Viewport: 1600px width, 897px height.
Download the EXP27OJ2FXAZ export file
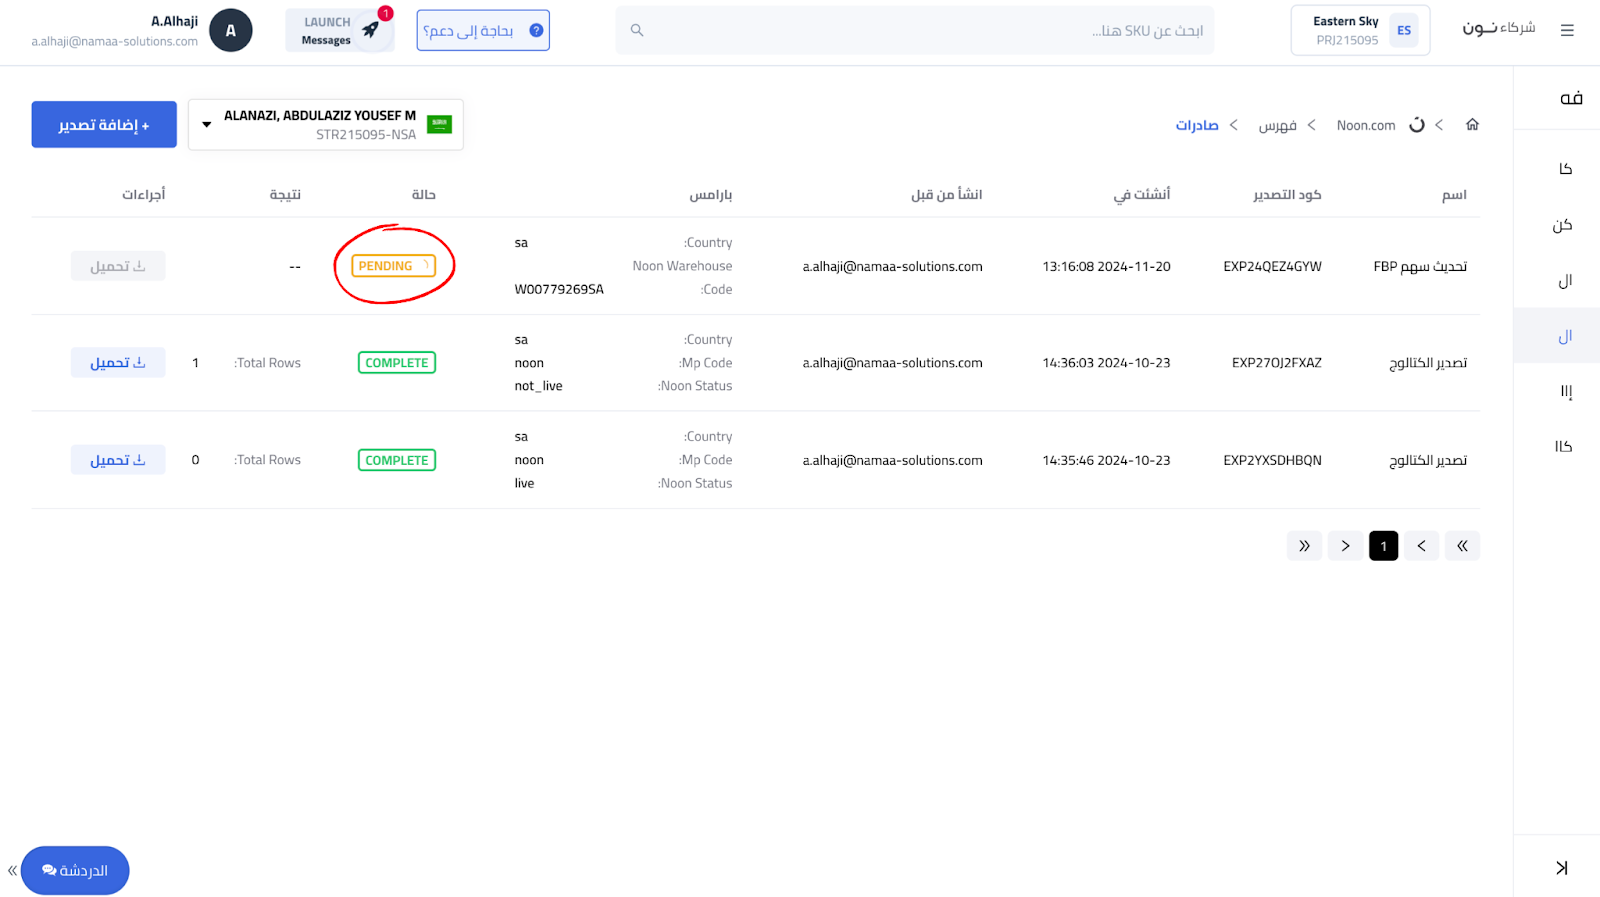click(118, 363)
